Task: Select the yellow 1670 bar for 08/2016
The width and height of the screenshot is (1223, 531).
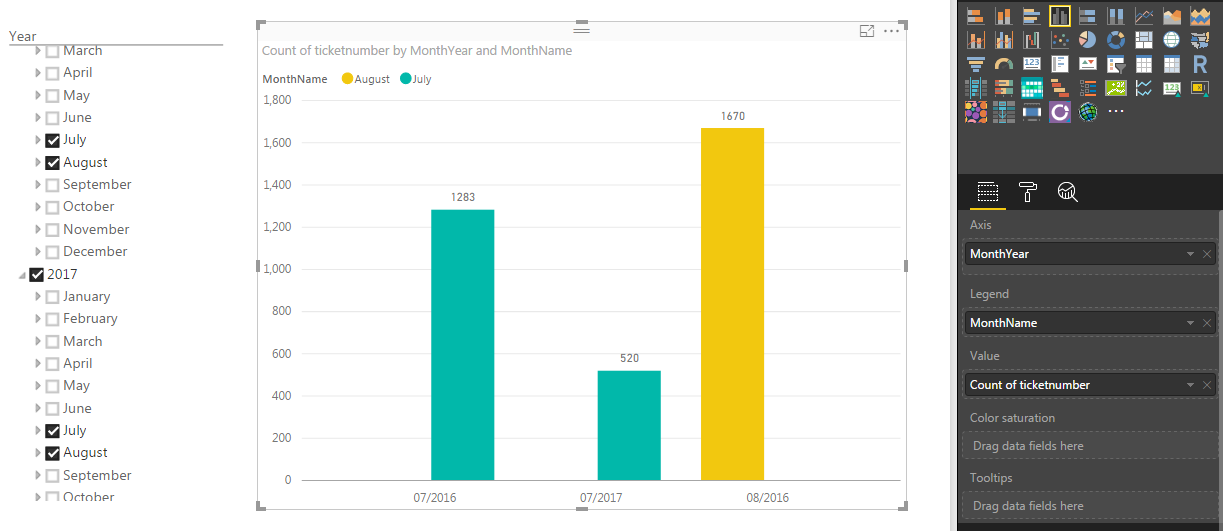Action: 732,304
